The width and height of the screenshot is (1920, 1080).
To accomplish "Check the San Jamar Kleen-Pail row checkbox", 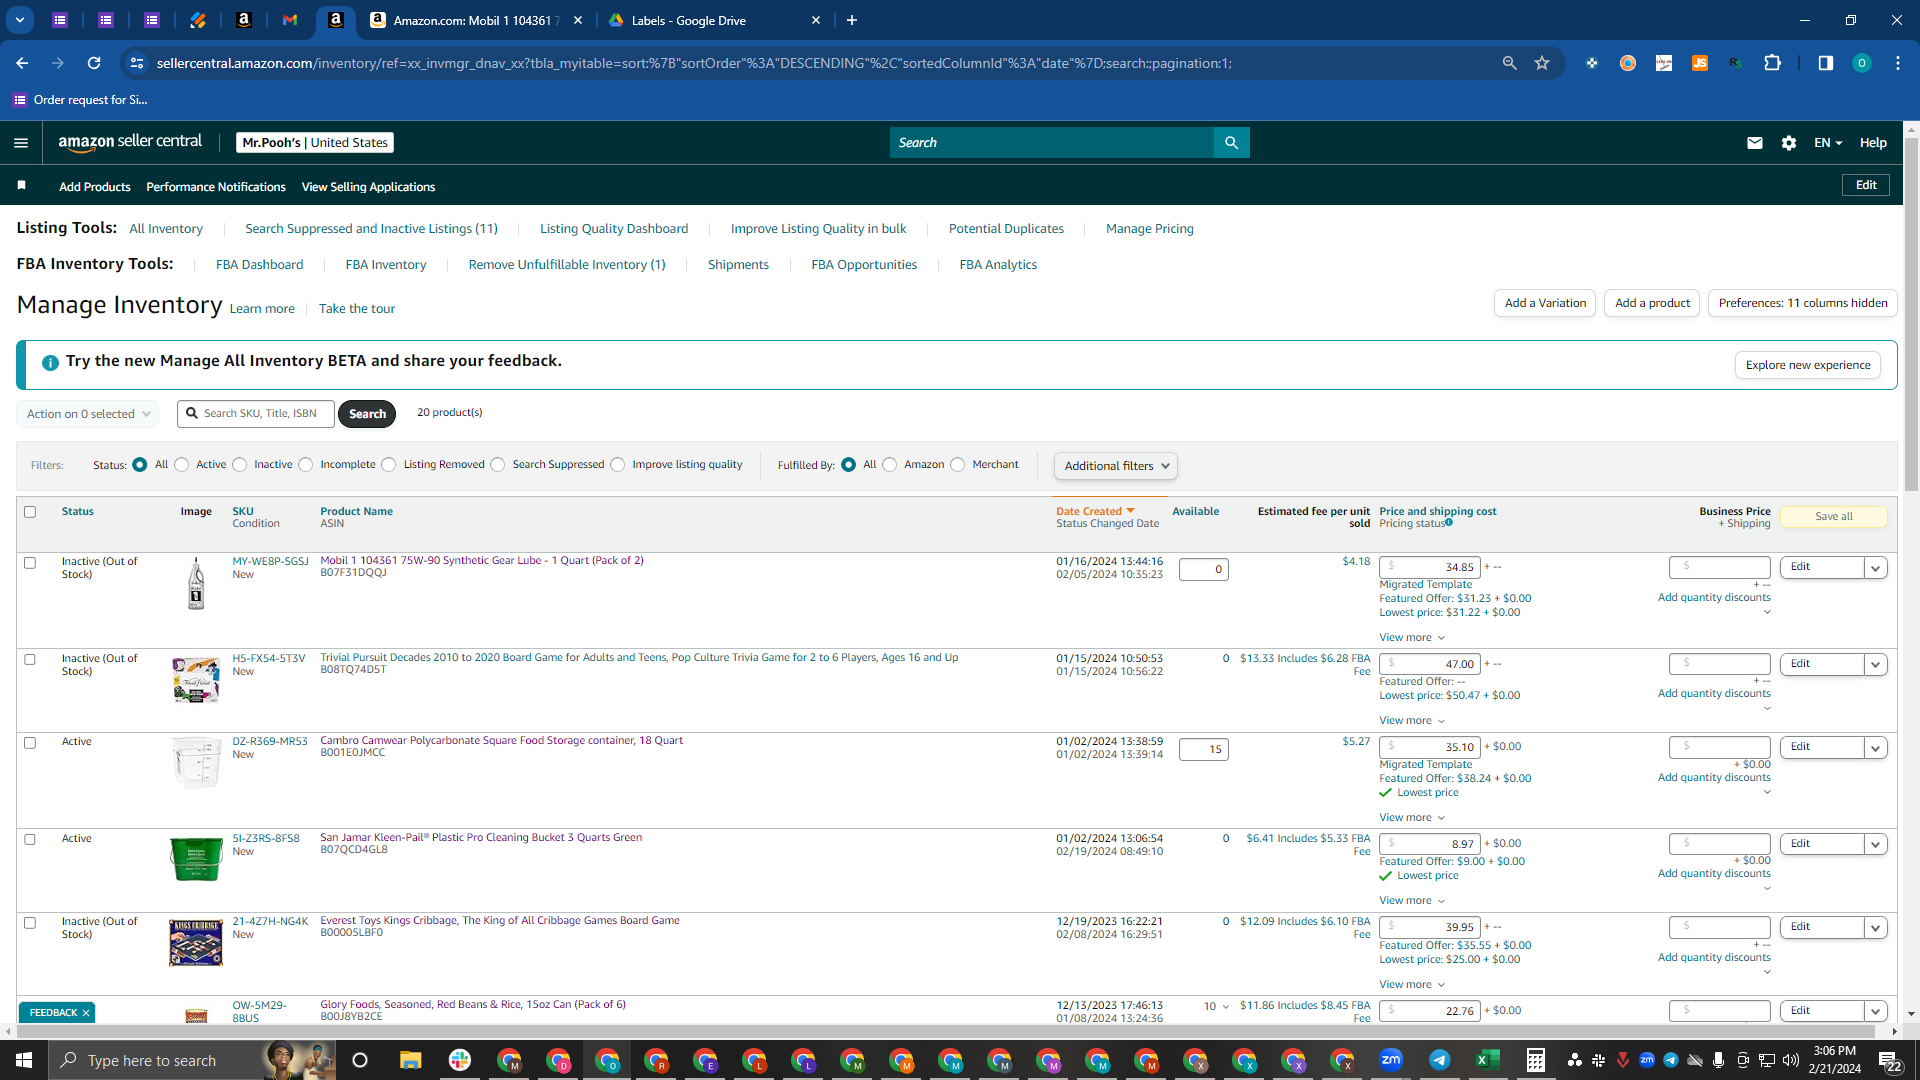I will tap(30, 840).
